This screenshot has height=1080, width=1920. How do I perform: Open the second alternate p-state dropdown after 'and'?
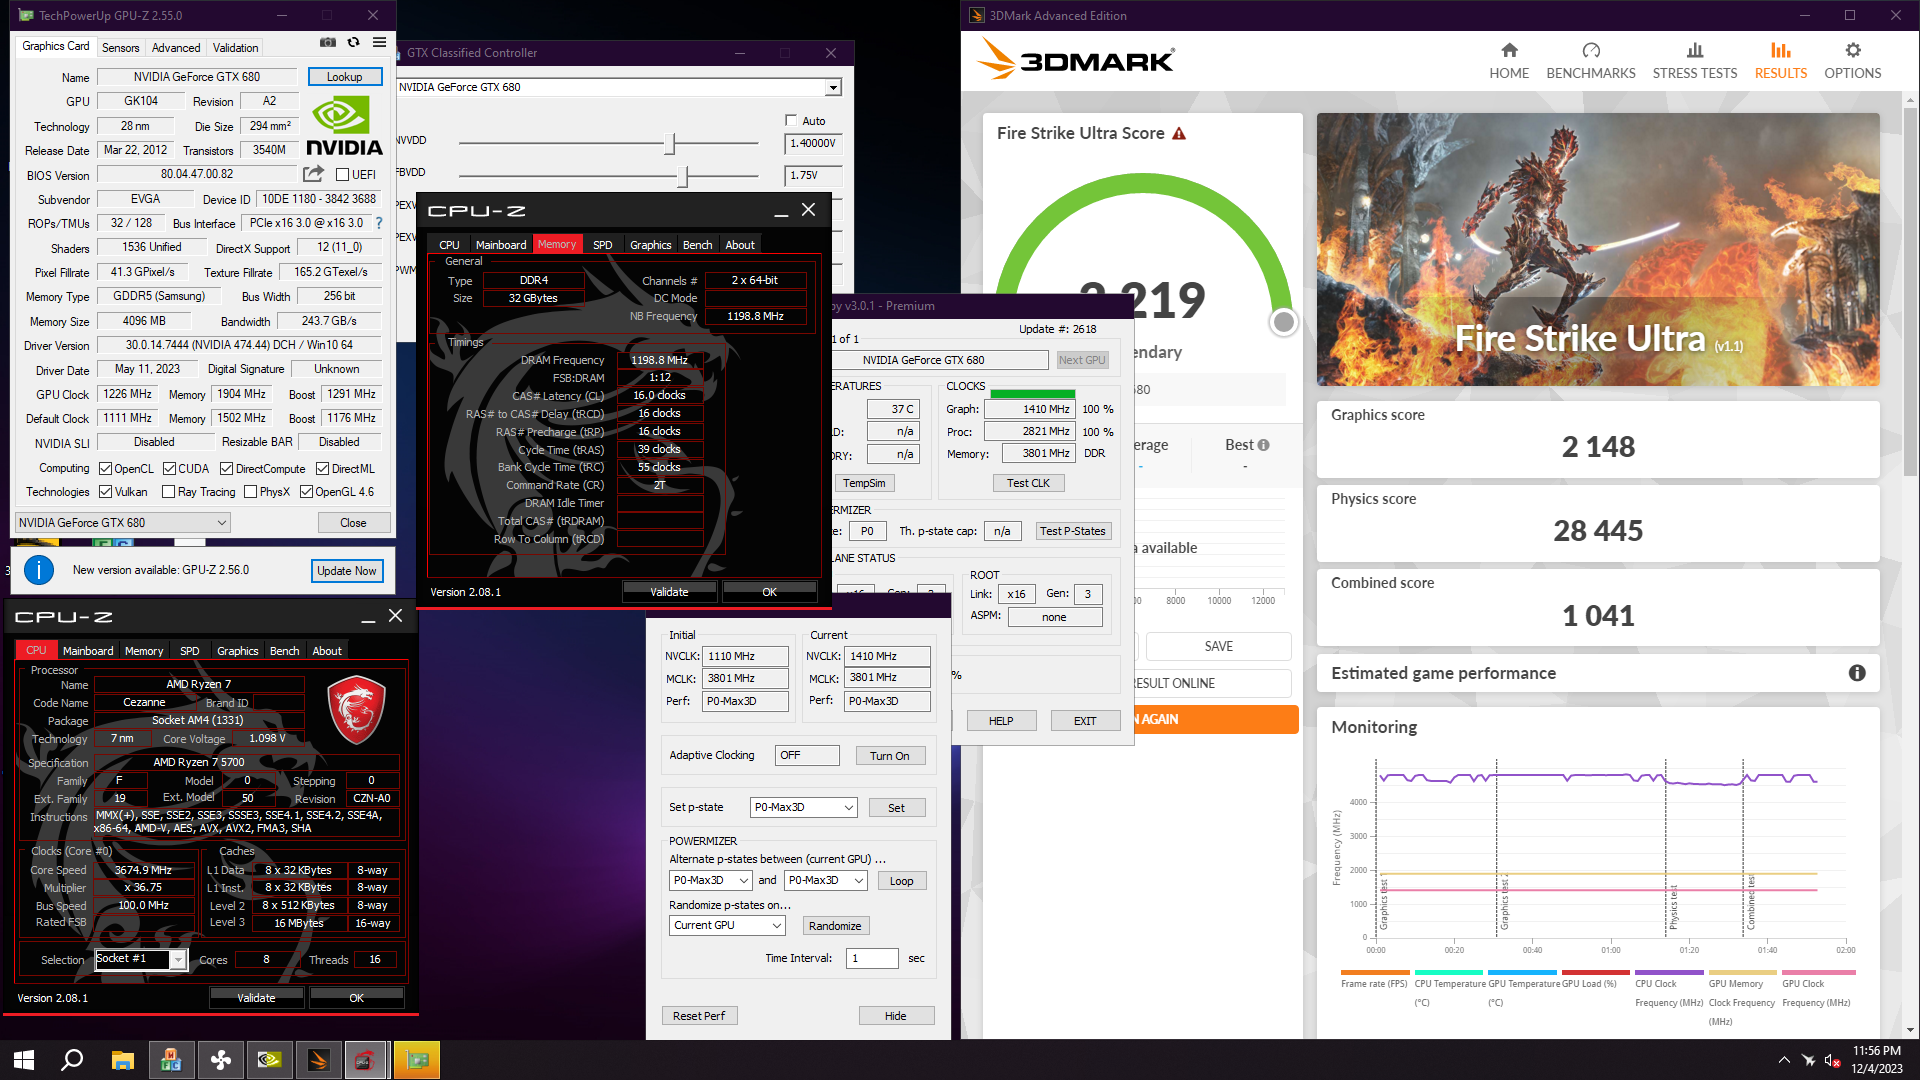[x=825, y=880]
